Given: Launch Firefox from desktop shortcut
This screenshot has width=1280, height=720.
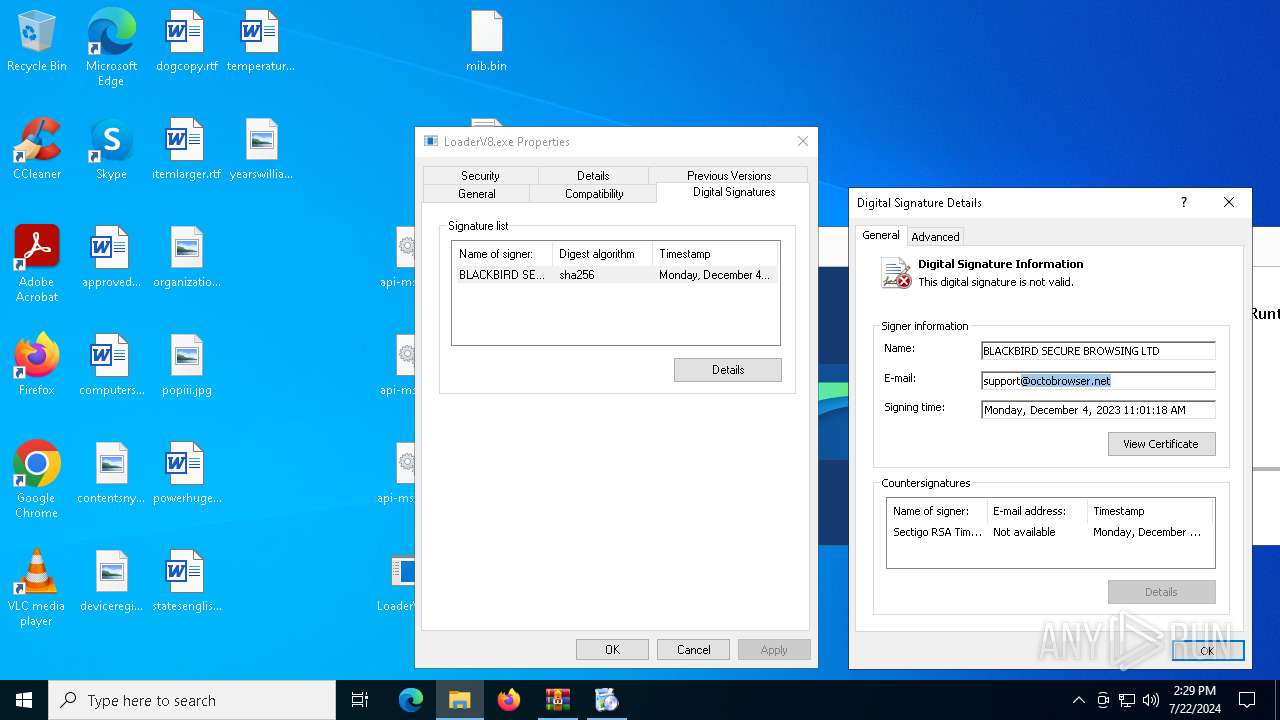Looking at the screenshot, I should point(37,366).
